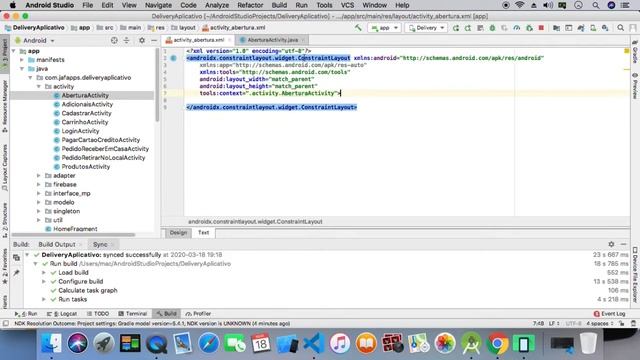Viewport: 640px width, 360px height.
Task: Expand the firebase package
Action: click(39, 184)
